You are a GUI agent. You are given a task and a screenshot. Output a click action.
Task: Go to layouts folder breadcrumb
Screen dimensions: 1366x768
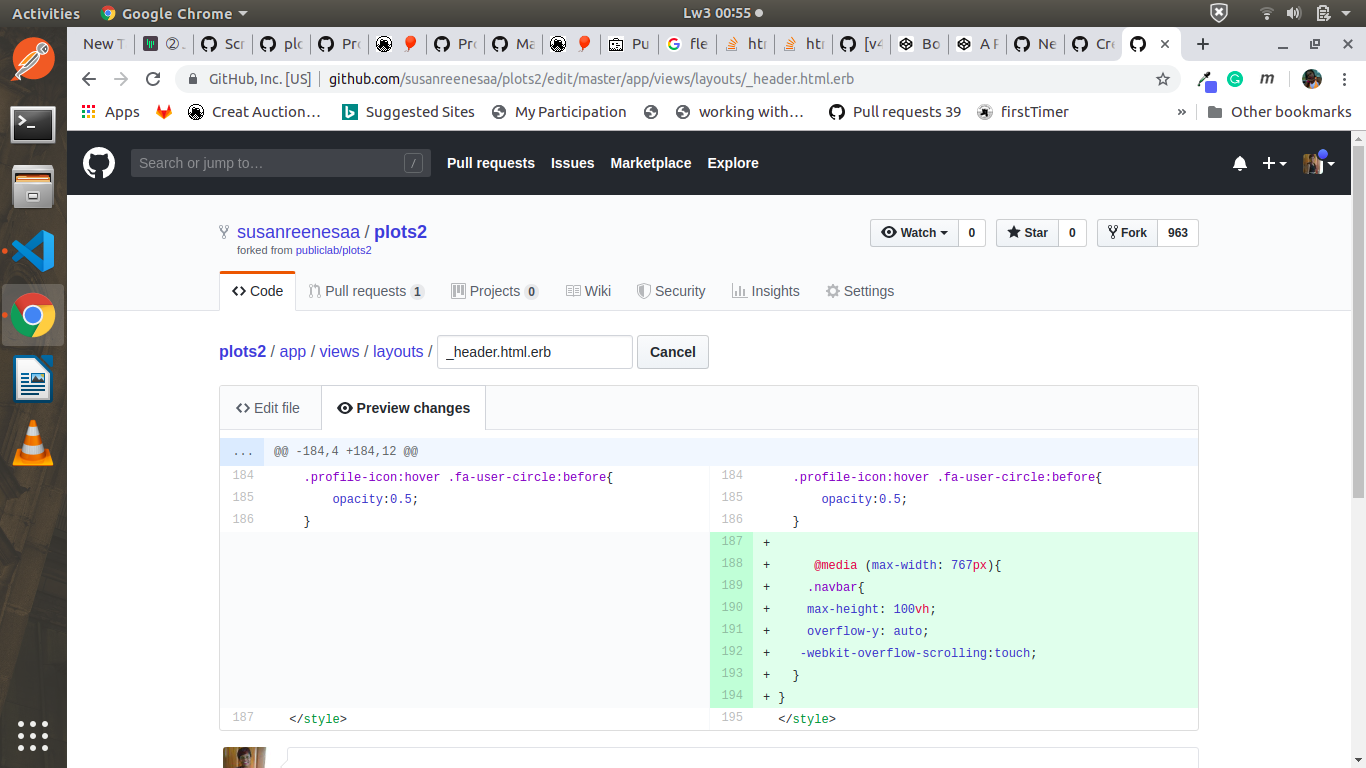point(398,352)
